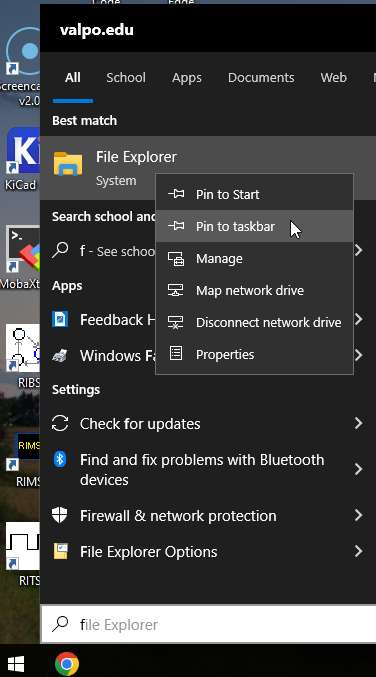
Task: Click the valpo.edu header text
Action: click(x=97, y=30)
